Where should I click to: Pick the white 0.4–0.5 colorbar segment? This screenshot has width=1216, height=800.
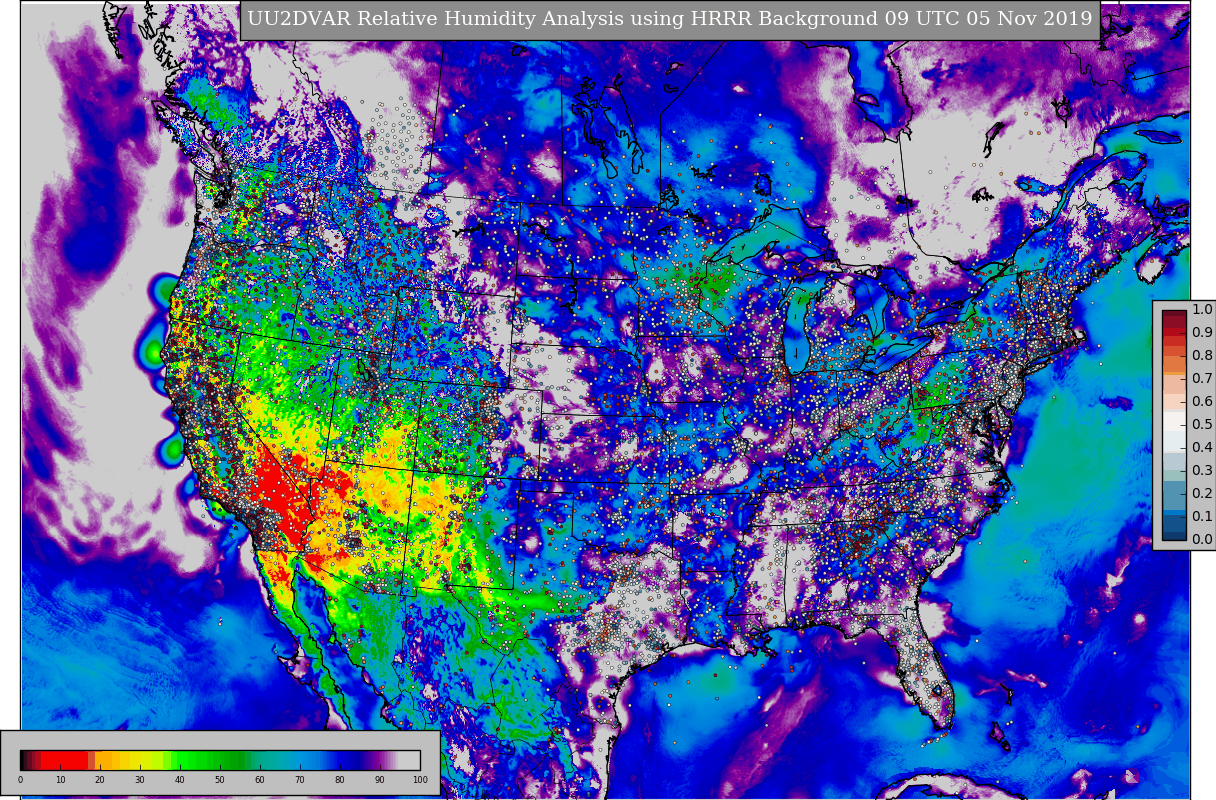pyautogui.click(x=1174, y=436)
